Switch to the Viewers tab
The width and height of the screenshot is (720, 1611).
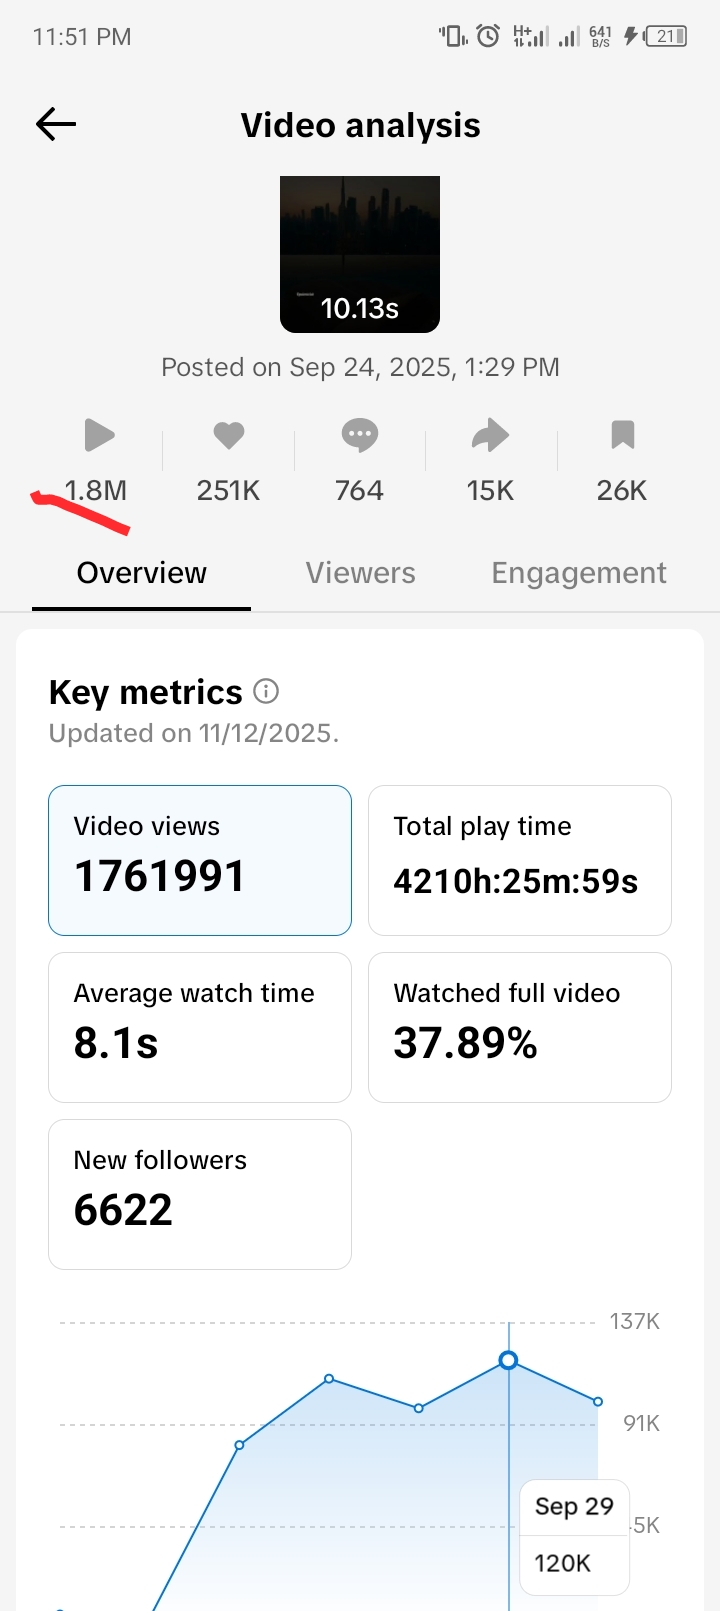(x=360, y=573)
